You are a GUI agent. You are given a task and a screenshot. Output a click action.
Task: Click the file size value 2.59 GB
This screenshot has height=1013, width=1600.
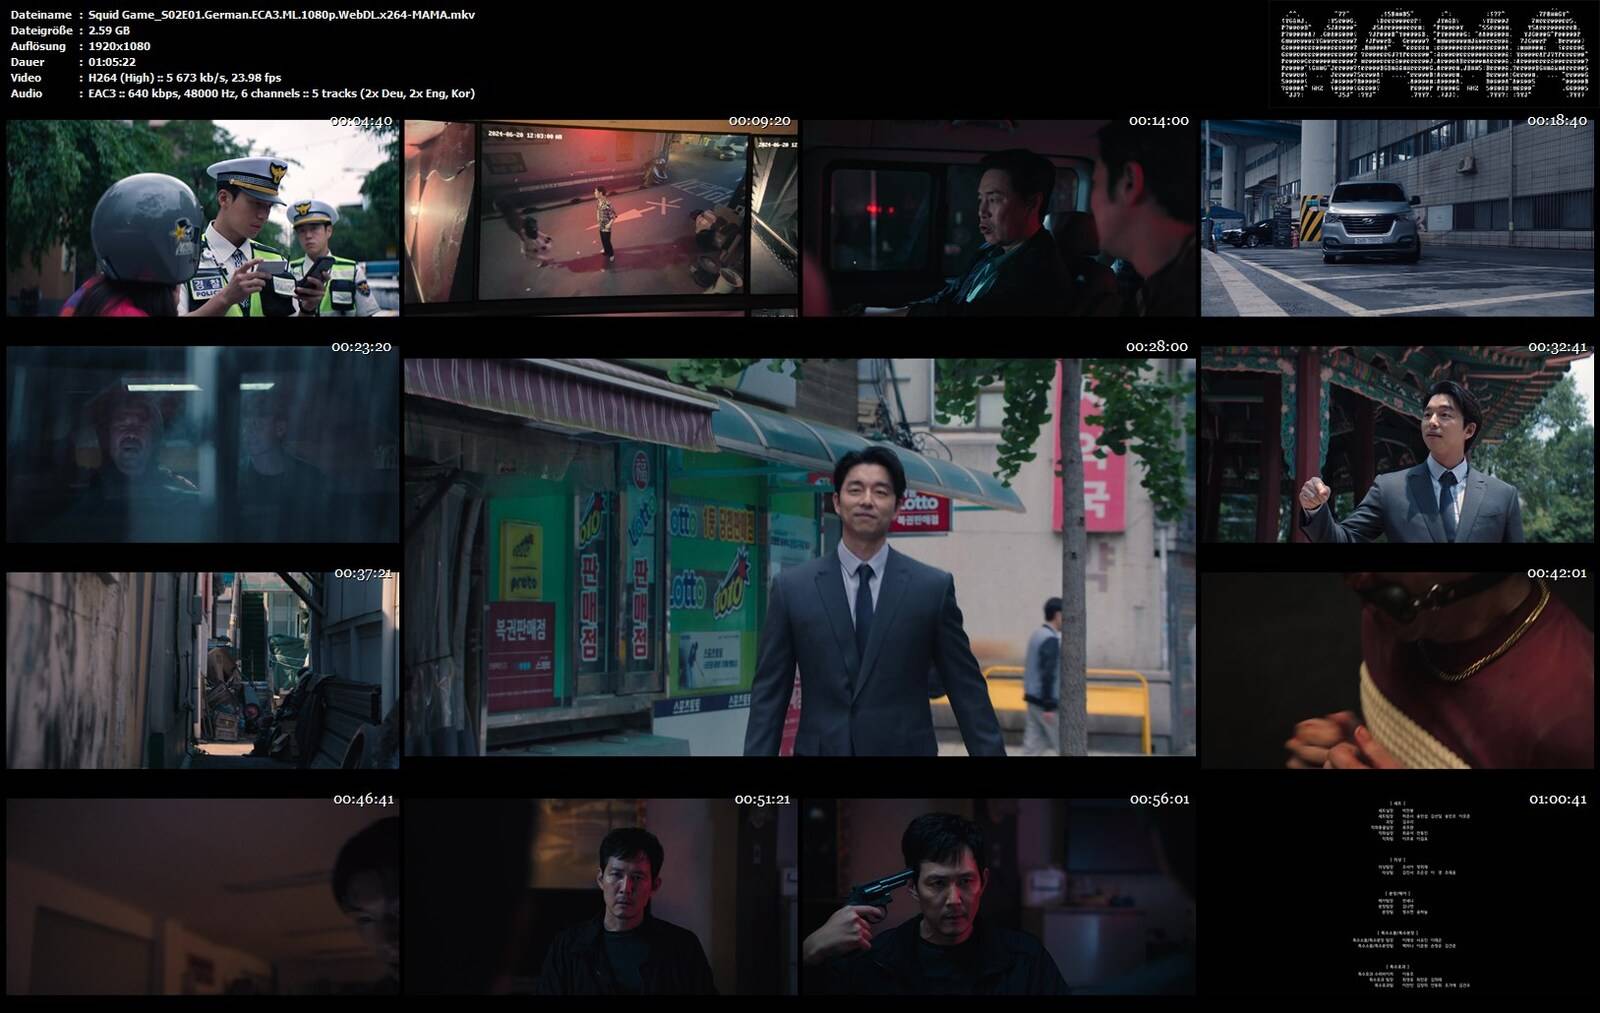click(109, 31)
